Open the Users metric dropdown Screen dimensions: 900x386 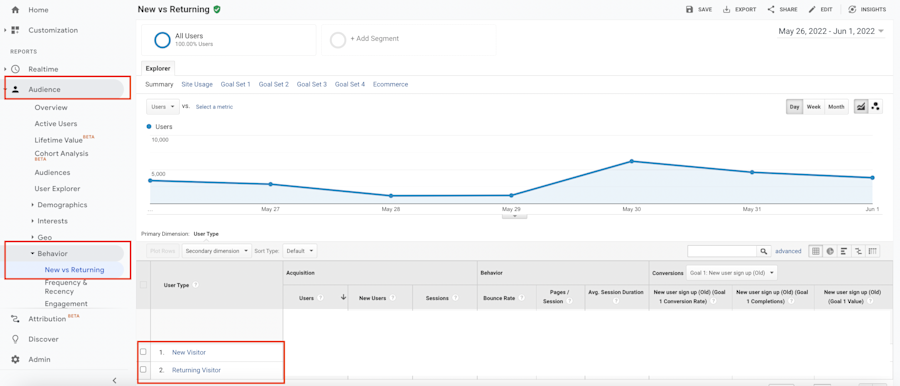click(x=162, y=106)
